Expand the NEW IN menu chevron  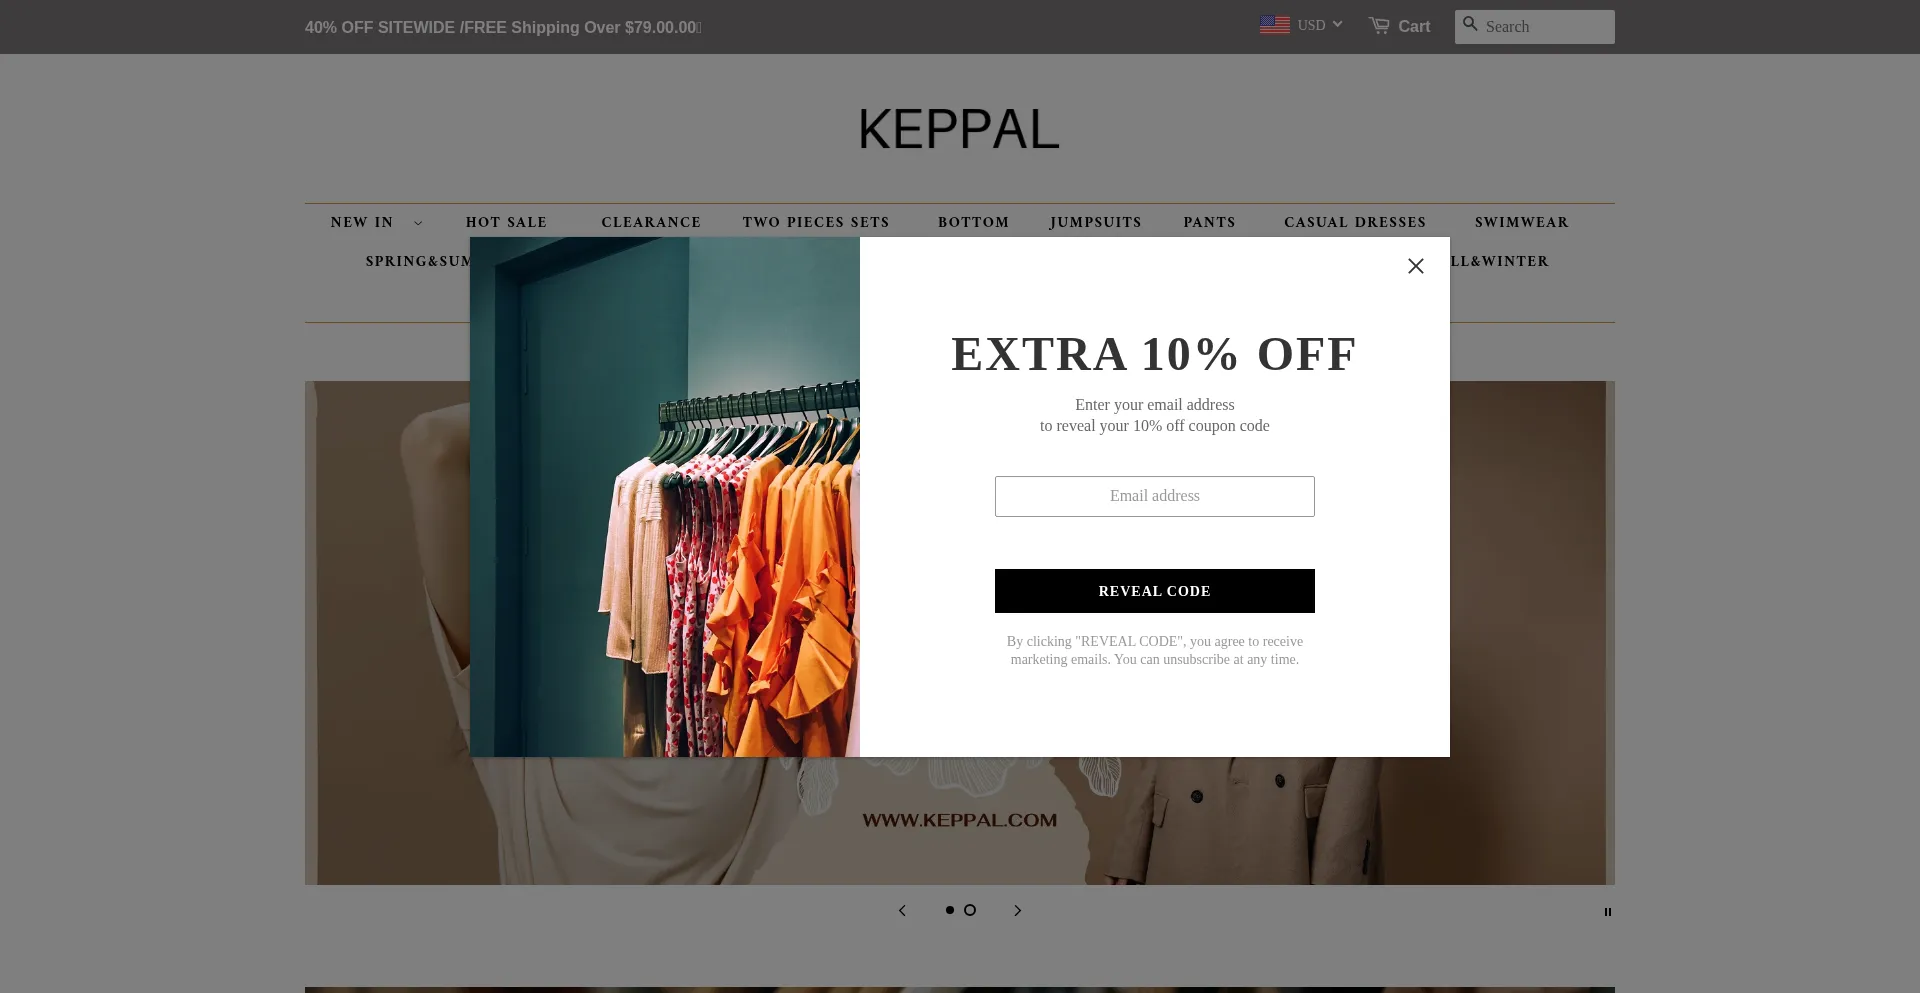(x=418, y=223)
